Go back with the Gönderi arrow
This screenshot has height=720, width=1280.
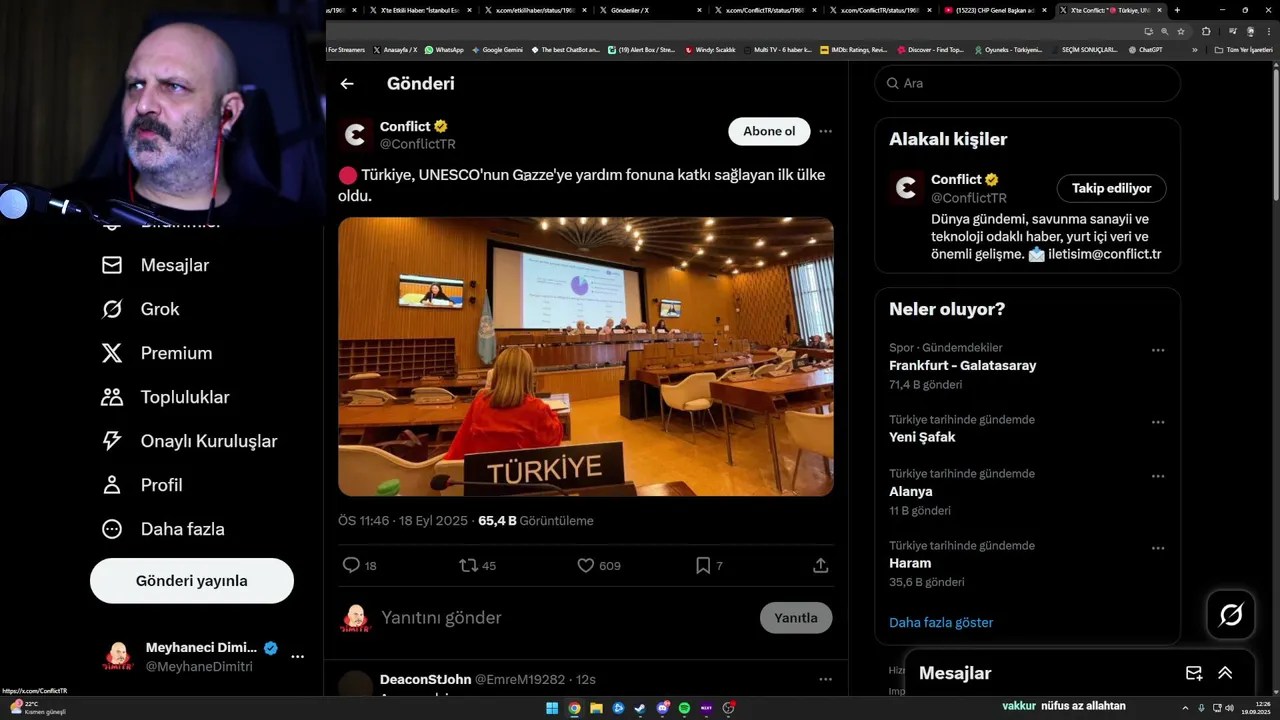tap(347, 84)
